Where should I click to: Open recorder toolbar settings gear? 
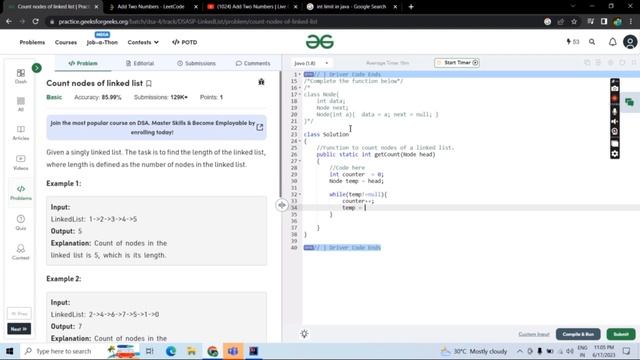(x=615, y=154)
